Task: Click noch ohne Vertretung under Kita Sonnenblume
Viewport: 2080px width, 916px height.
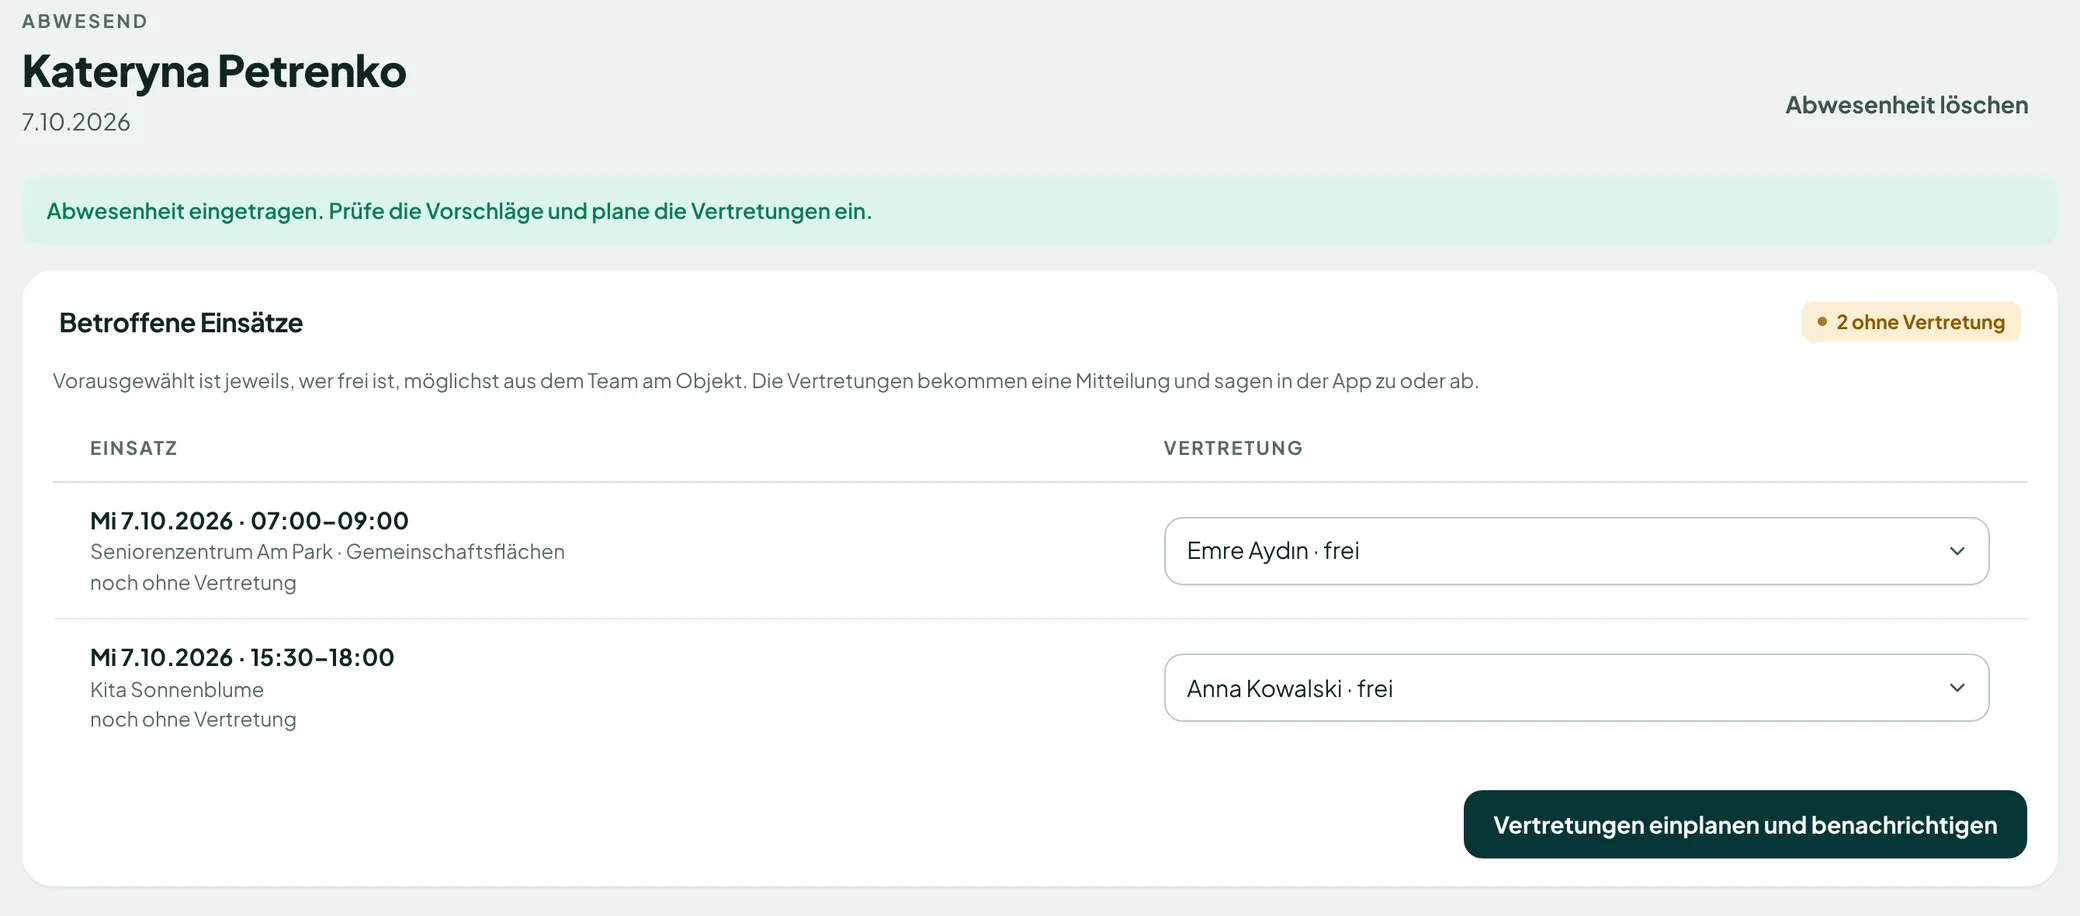Action: [193, 720]
